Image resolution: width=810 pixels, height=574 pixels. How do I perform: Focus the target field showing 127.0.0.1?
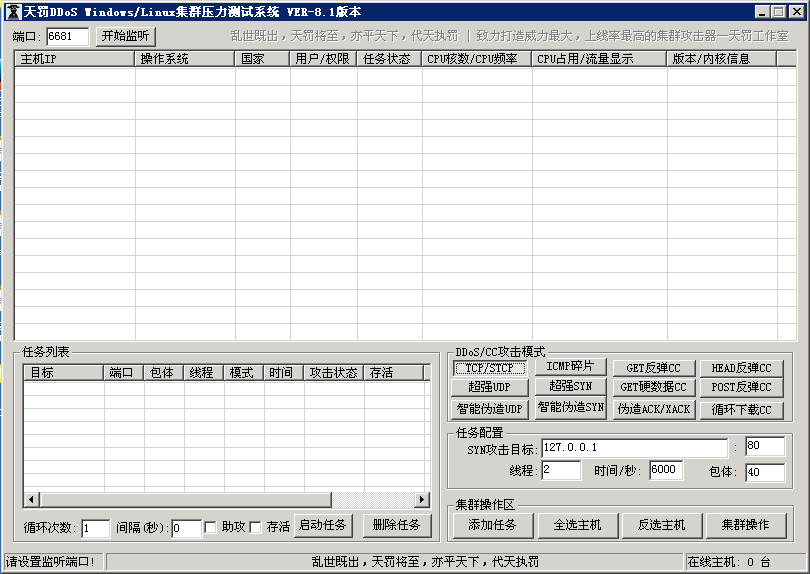(x=635, y=448)
